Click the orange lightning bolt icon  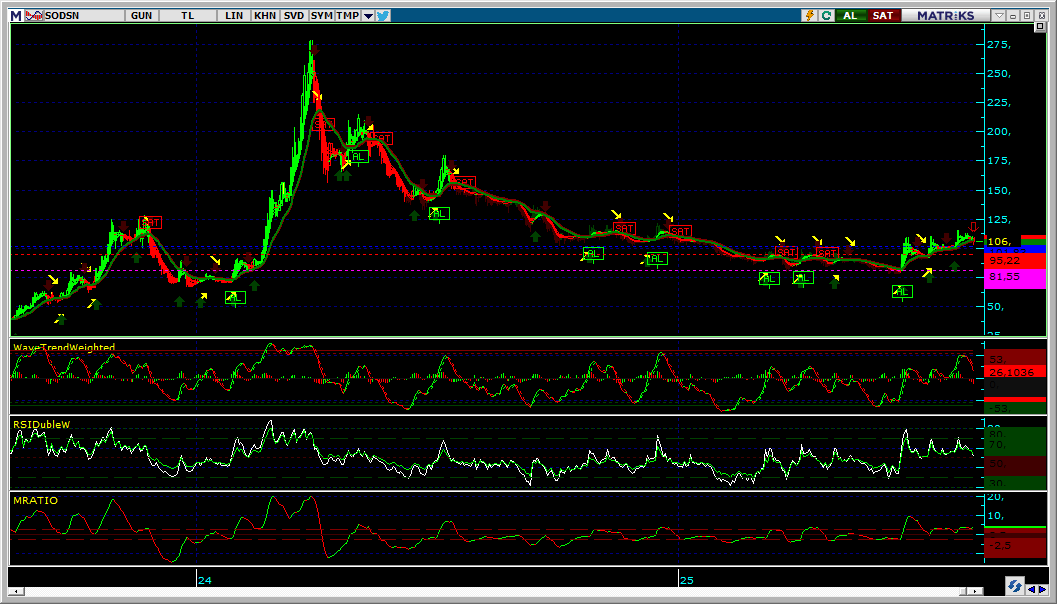(x=810, y=16)
